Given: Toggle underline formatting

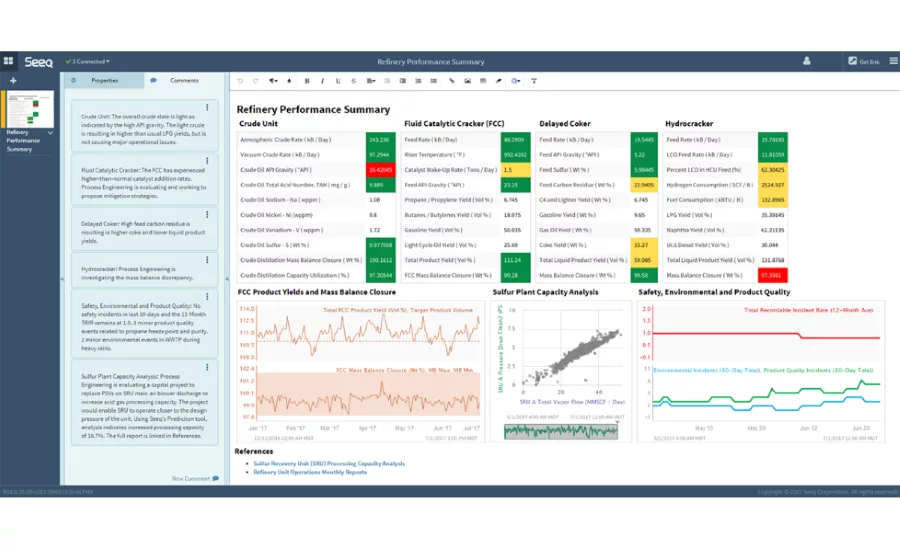Looking at the screenshot, I should click(x=338, y=81).
